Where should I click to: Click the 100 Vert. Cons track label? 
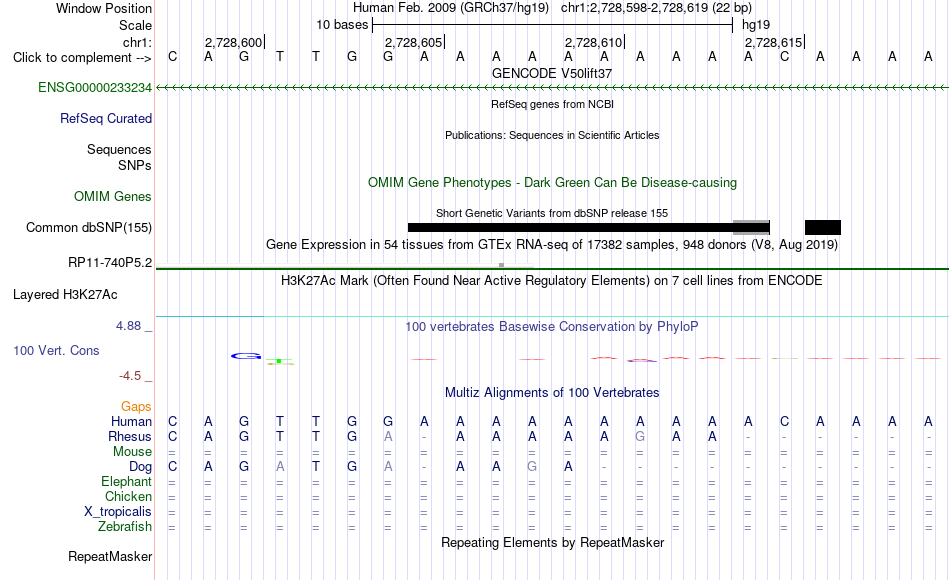pos(56,350)
